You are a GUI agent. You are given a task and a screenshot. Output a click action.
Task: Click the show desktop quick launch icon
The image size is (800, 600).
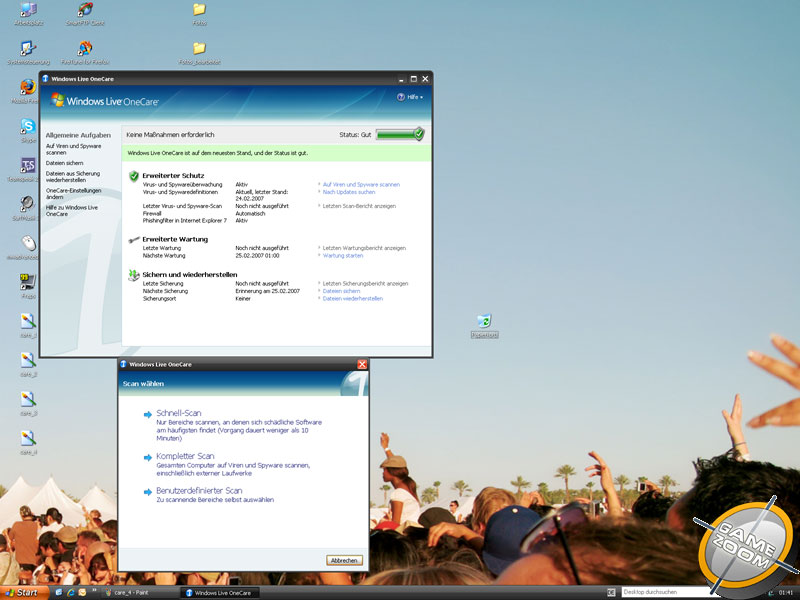59,592
